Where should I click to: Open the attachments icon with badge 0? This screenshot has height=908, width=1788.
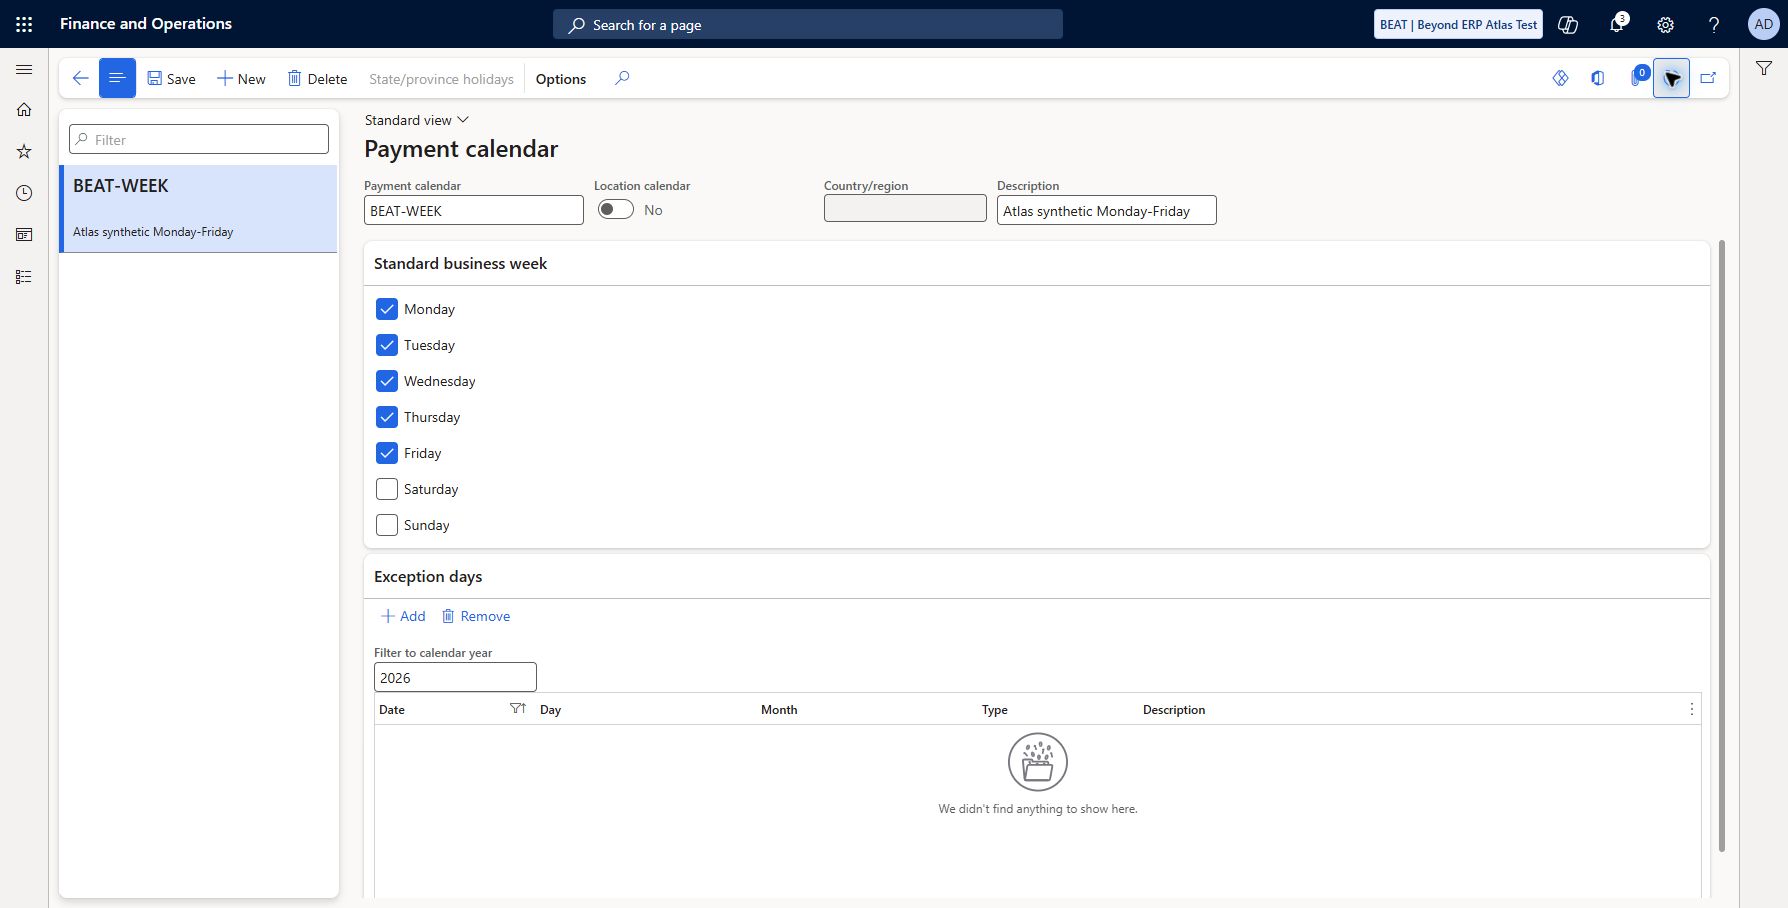(1638, 76)
